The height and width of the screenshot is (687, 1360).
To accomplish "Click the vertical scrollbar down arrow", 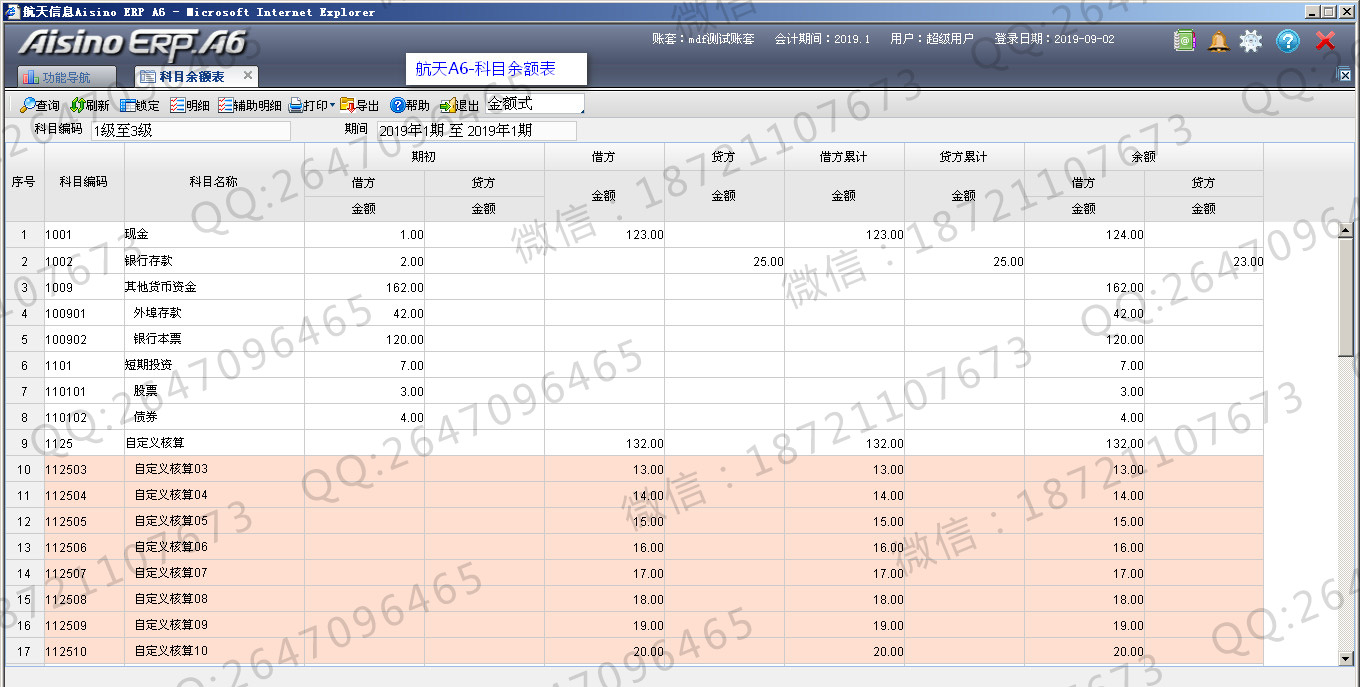I will tap(1346, 658).
